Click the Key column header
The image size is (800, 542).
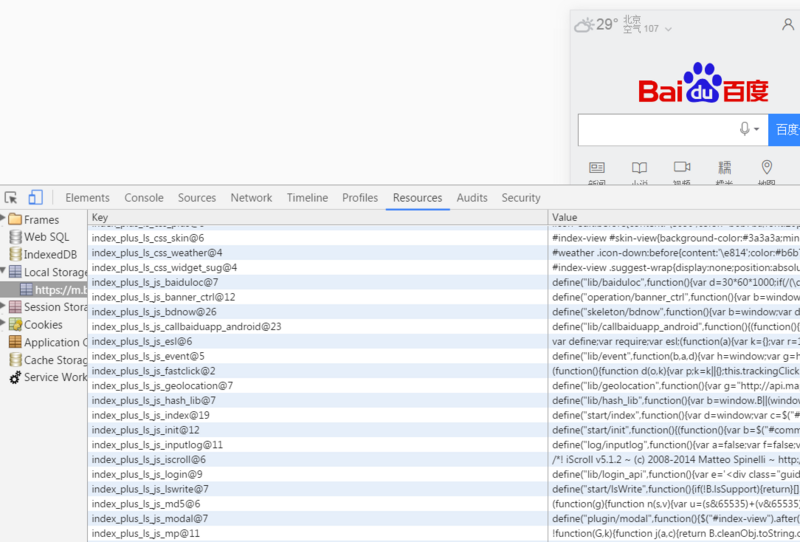[317, 217]
